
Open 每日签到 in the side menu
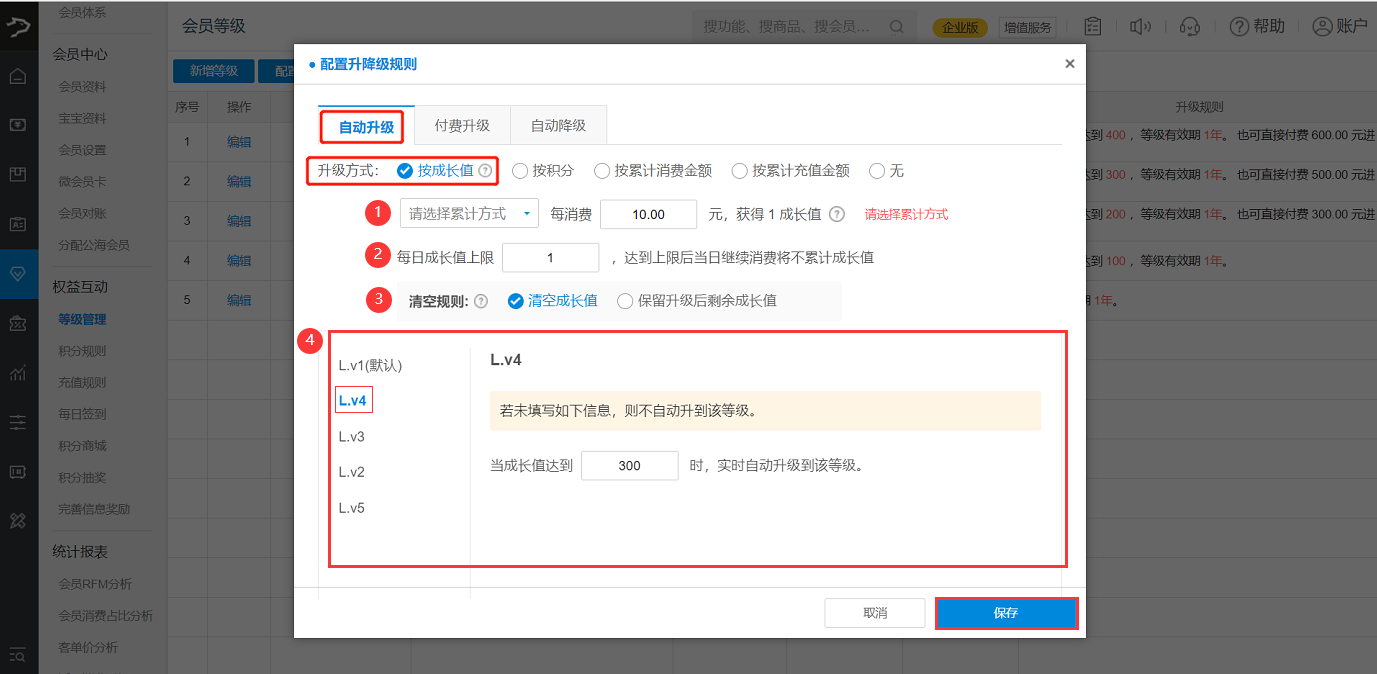82,414
